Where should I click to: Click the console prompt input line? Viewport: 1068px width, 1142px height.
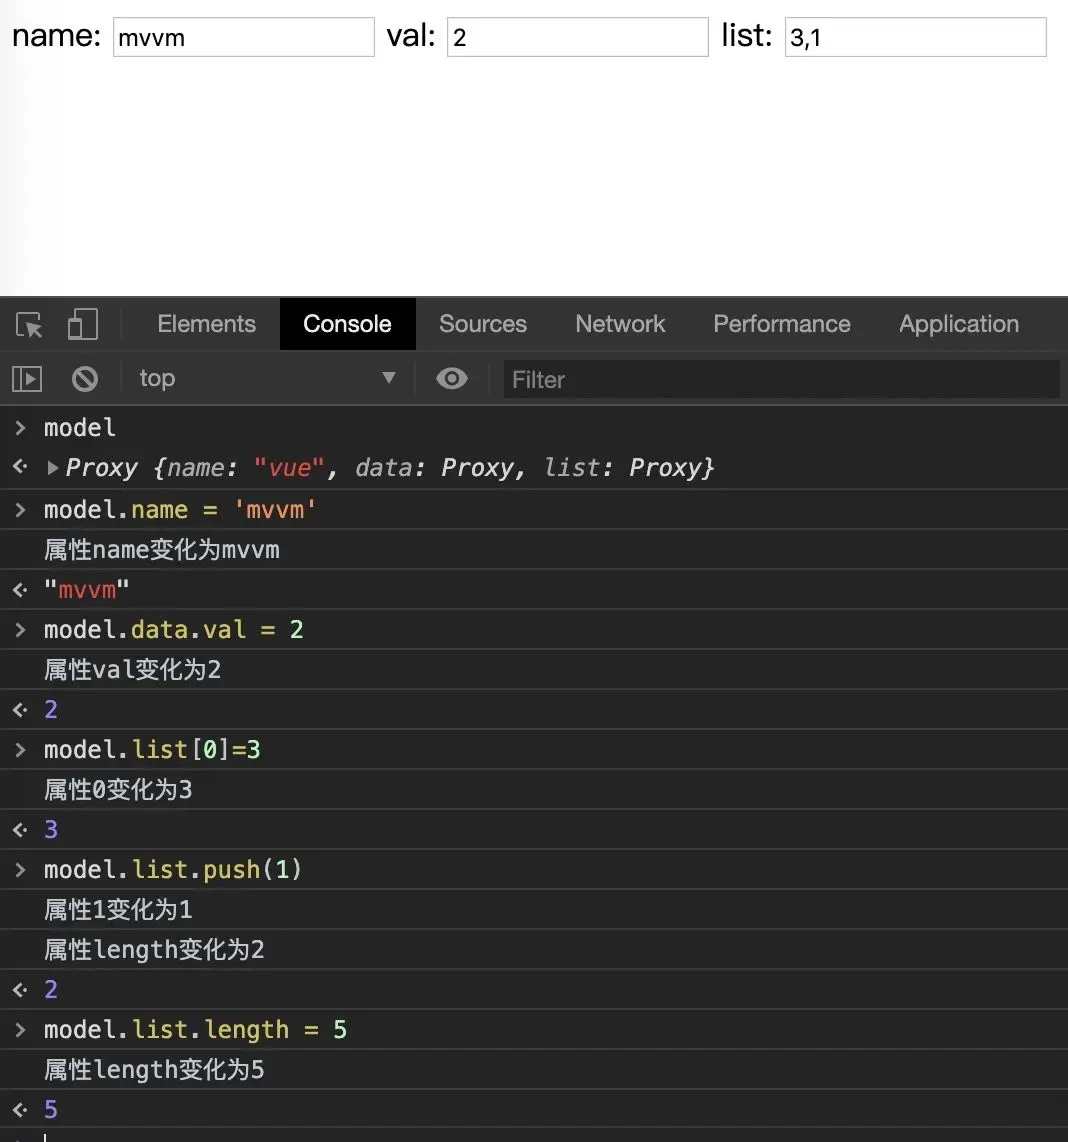pos(534,1136)
